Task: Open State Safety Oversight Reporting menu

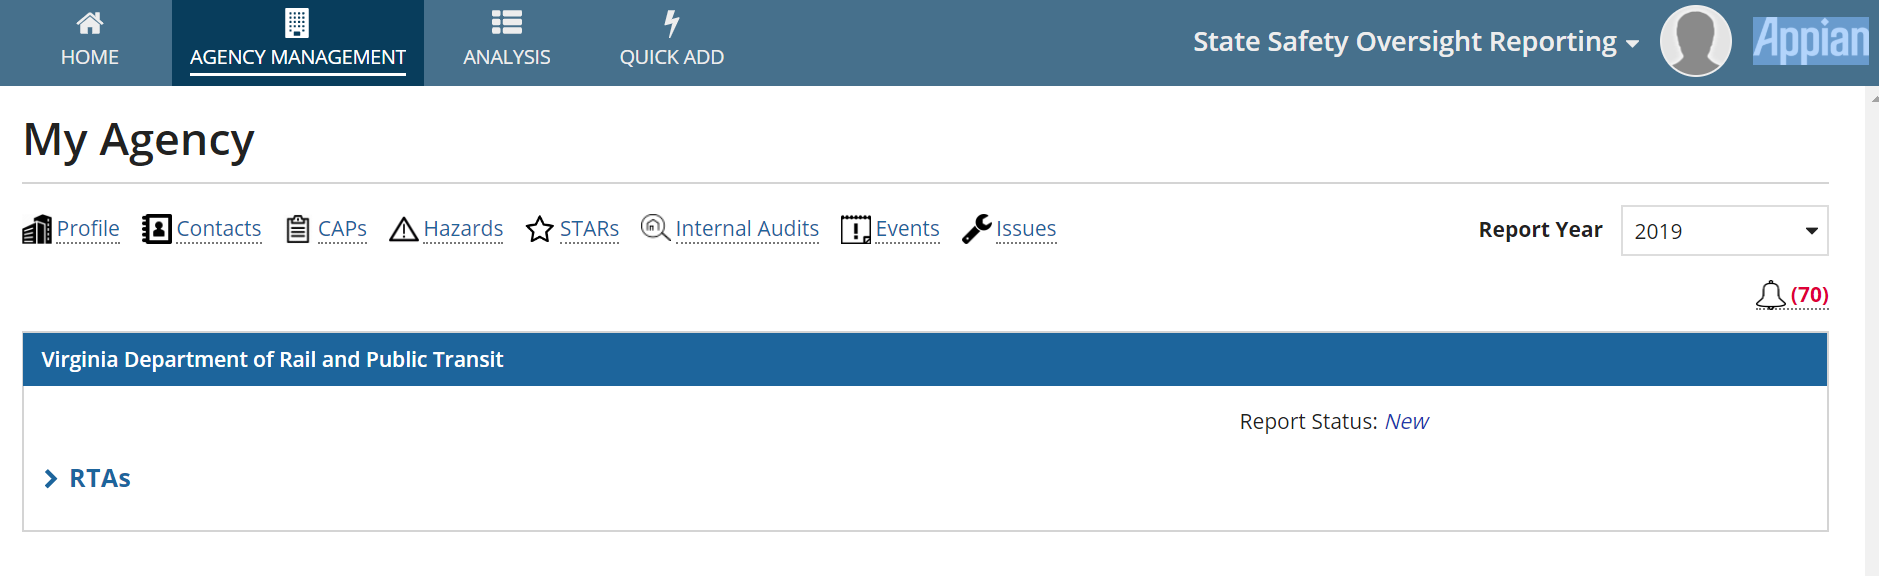Action: pos(1415,42)
